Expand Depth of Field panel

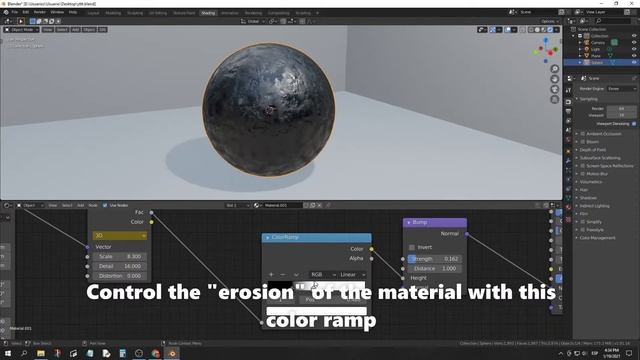coord(592,150)
